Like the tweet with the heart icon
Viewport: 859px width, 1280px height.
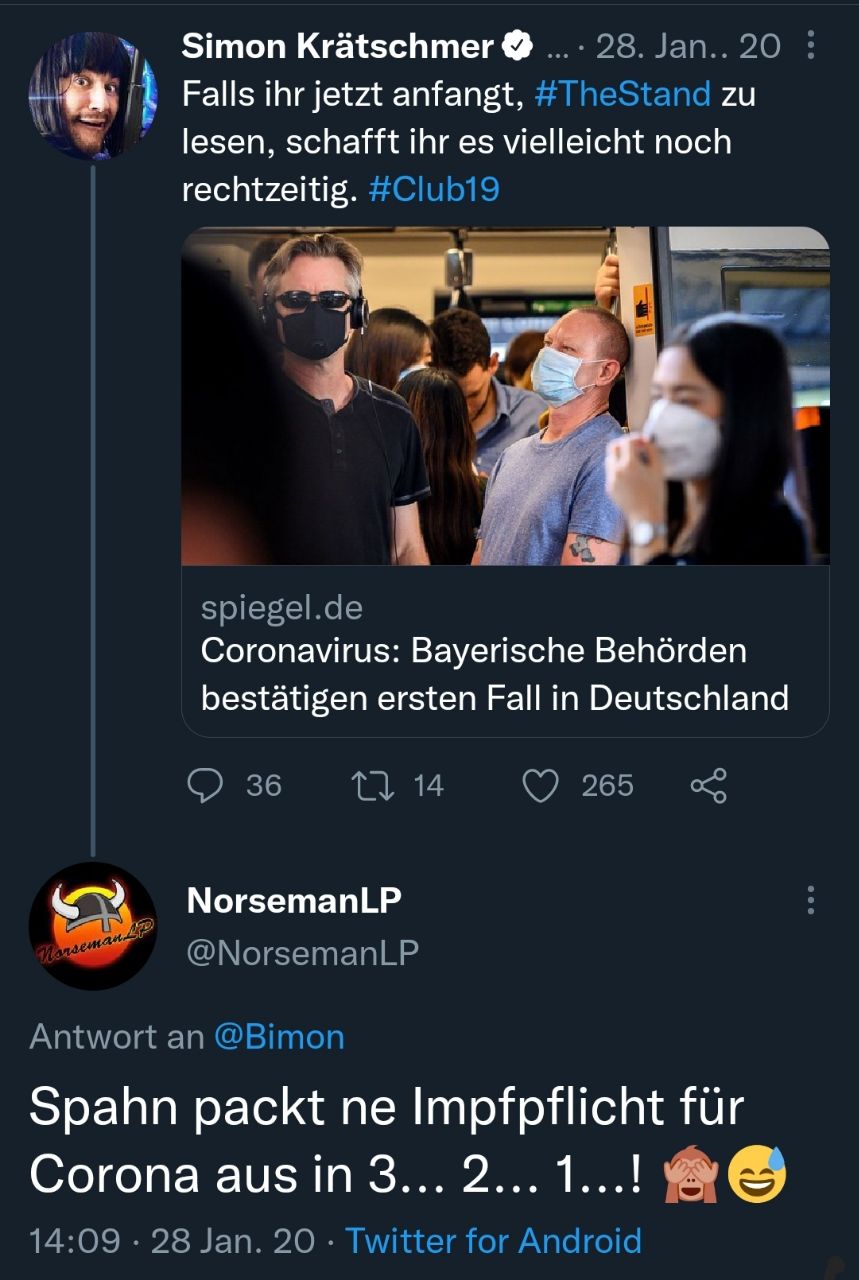point(541,785)
